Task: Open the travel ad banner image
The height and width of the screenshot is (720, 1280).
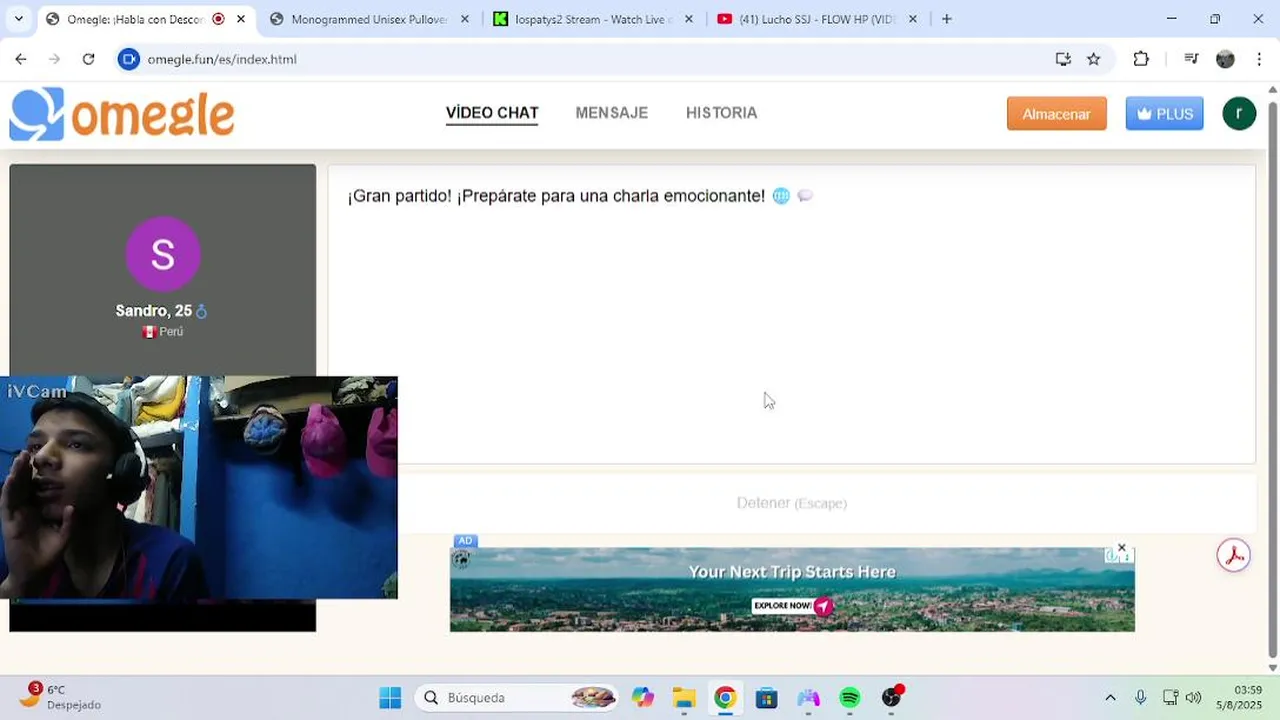Action: tap(792, 590)
